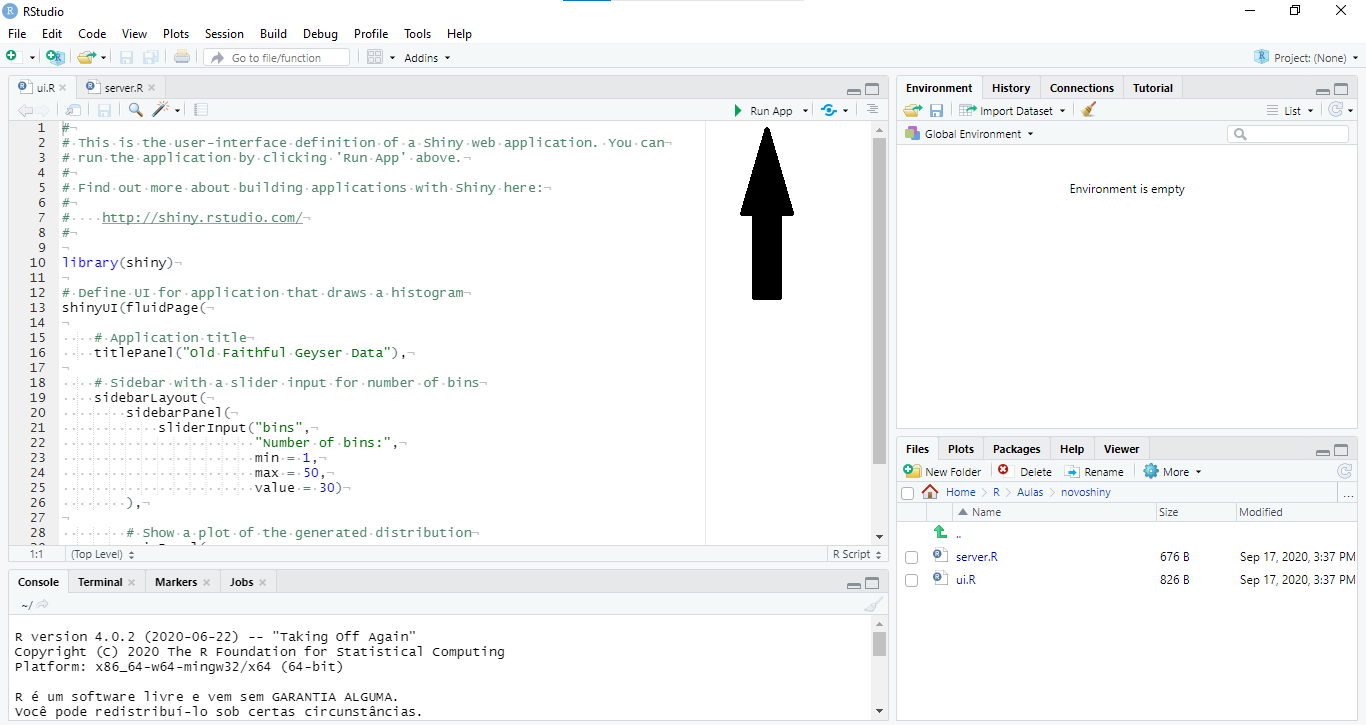Expand the More menu in Files pane

pos(1173,472)
